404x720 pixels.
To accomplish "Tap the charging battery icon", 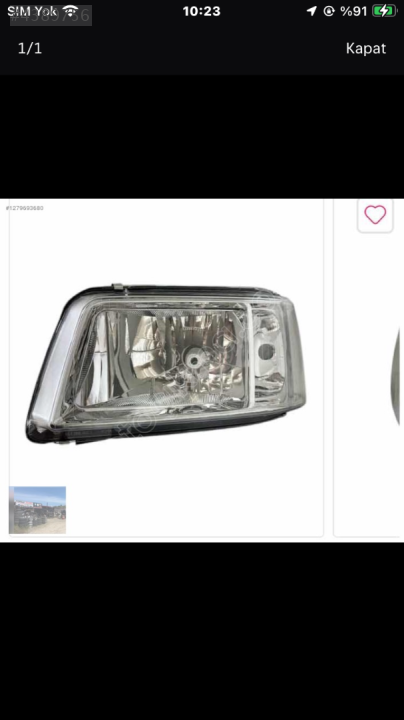I will [384, 11].
